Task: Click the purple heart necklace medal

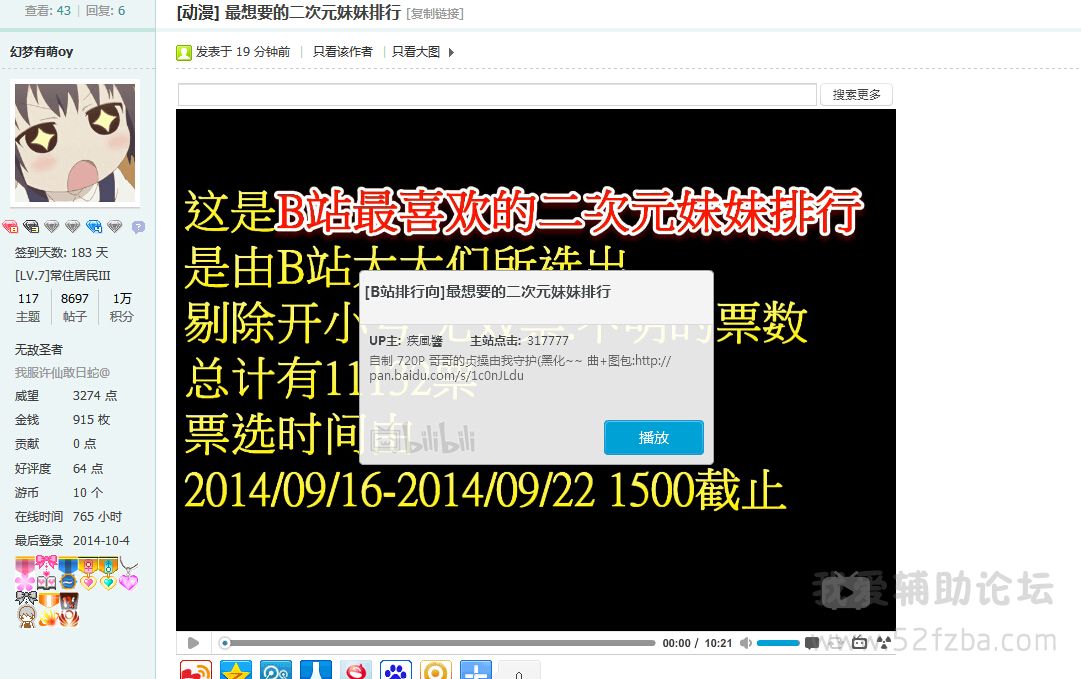Action: click(129, 574)
